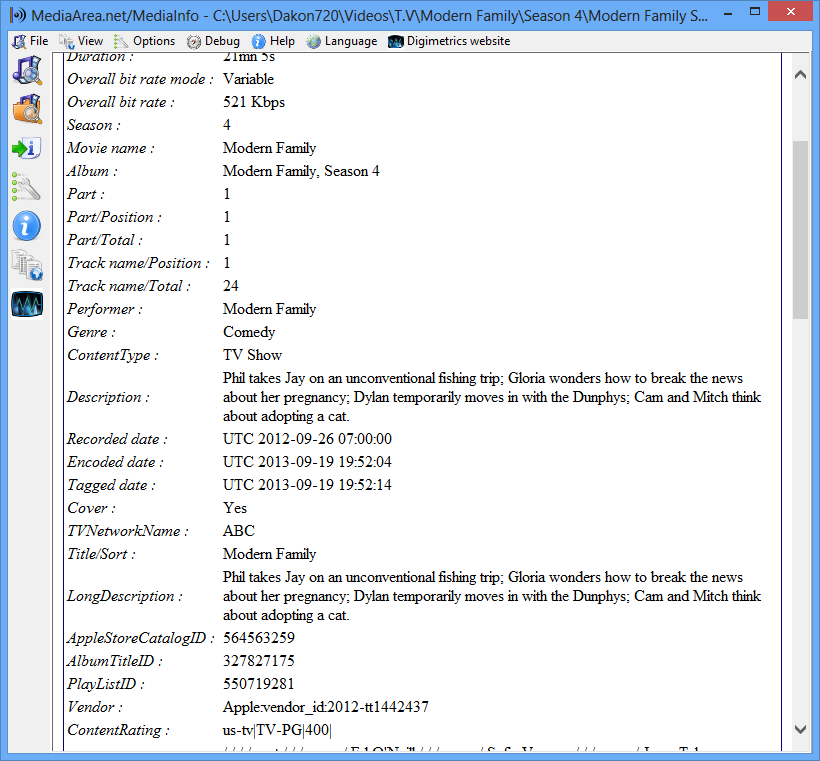Click the 'Description :' label

(108, 397)
